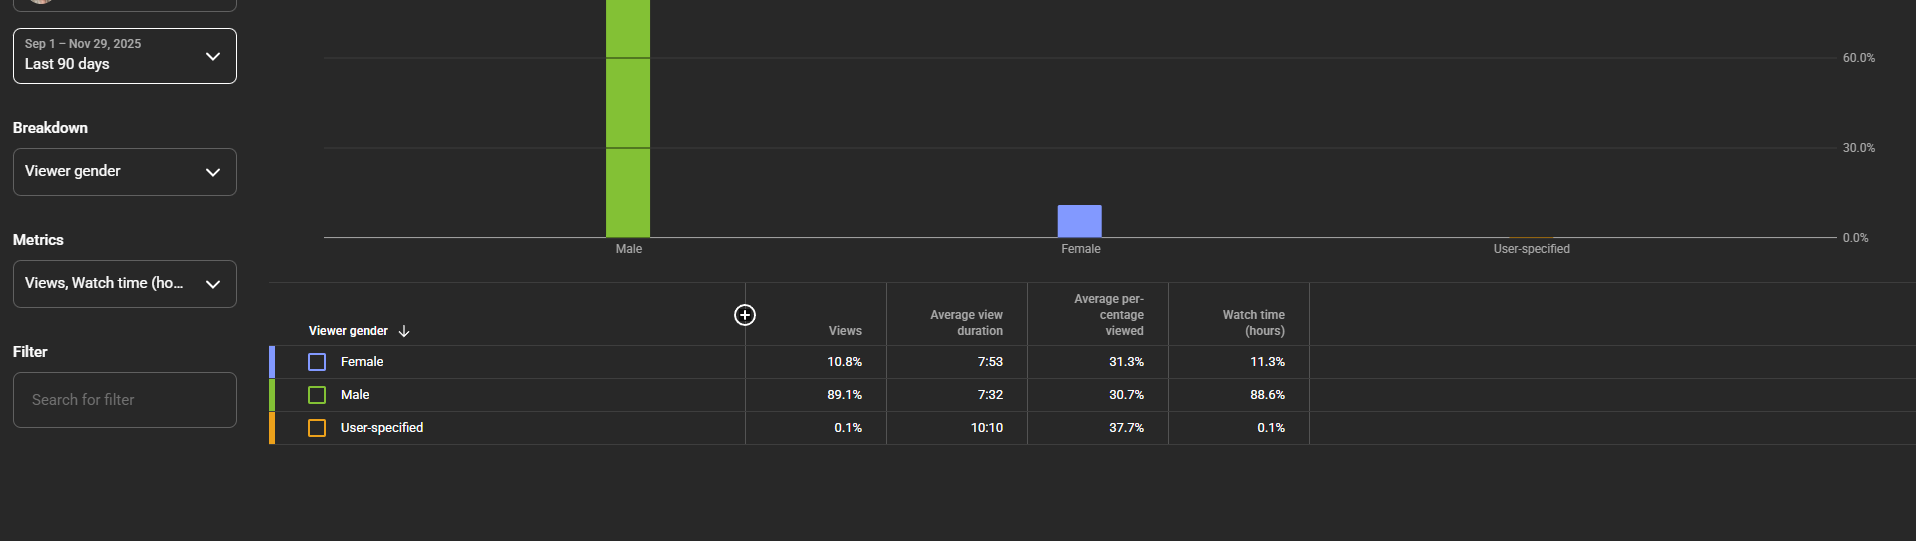This screenshot has width=1916, height=541.
Task: Click the sort arrow beside Viewer gender
Action: (x=404, y=331)
